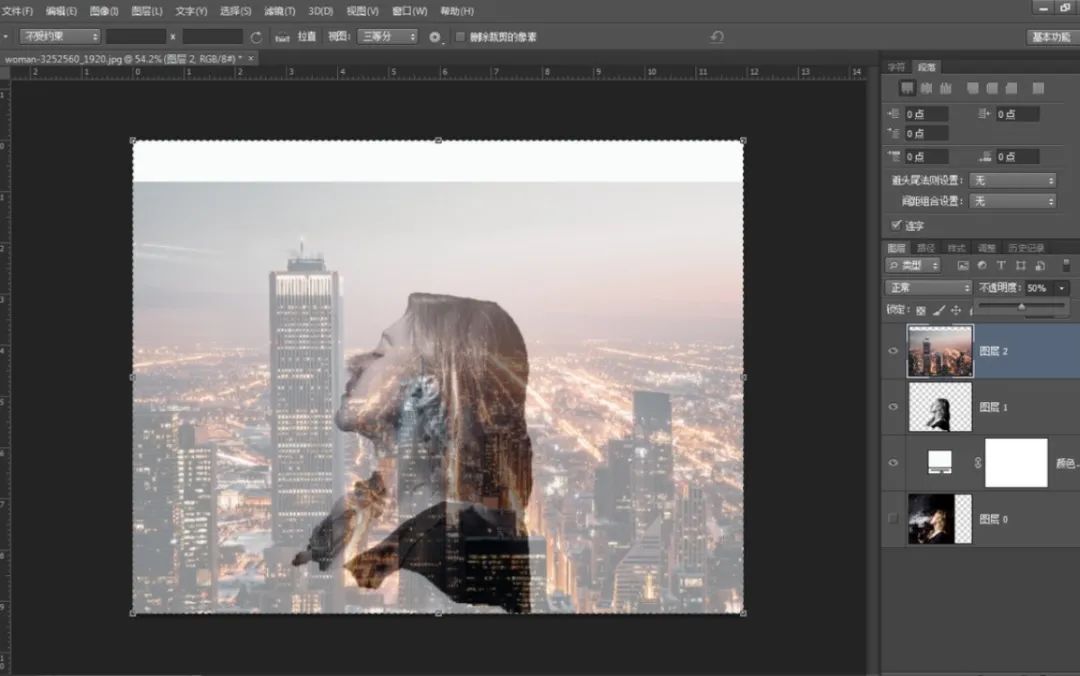Select the 图层 2 city thumbnail
Image resolution: width=1080 pixels, height=676 pixels.
tap(940, 351)
